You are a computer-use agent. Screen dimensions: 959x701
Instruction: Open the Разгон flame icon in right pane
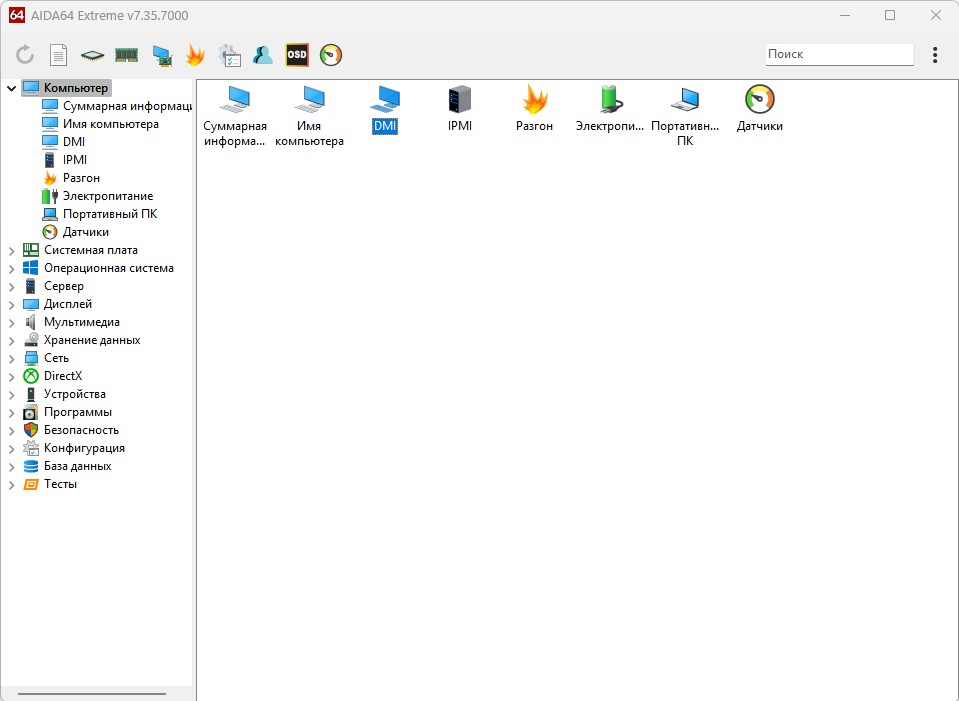point(535,109)
